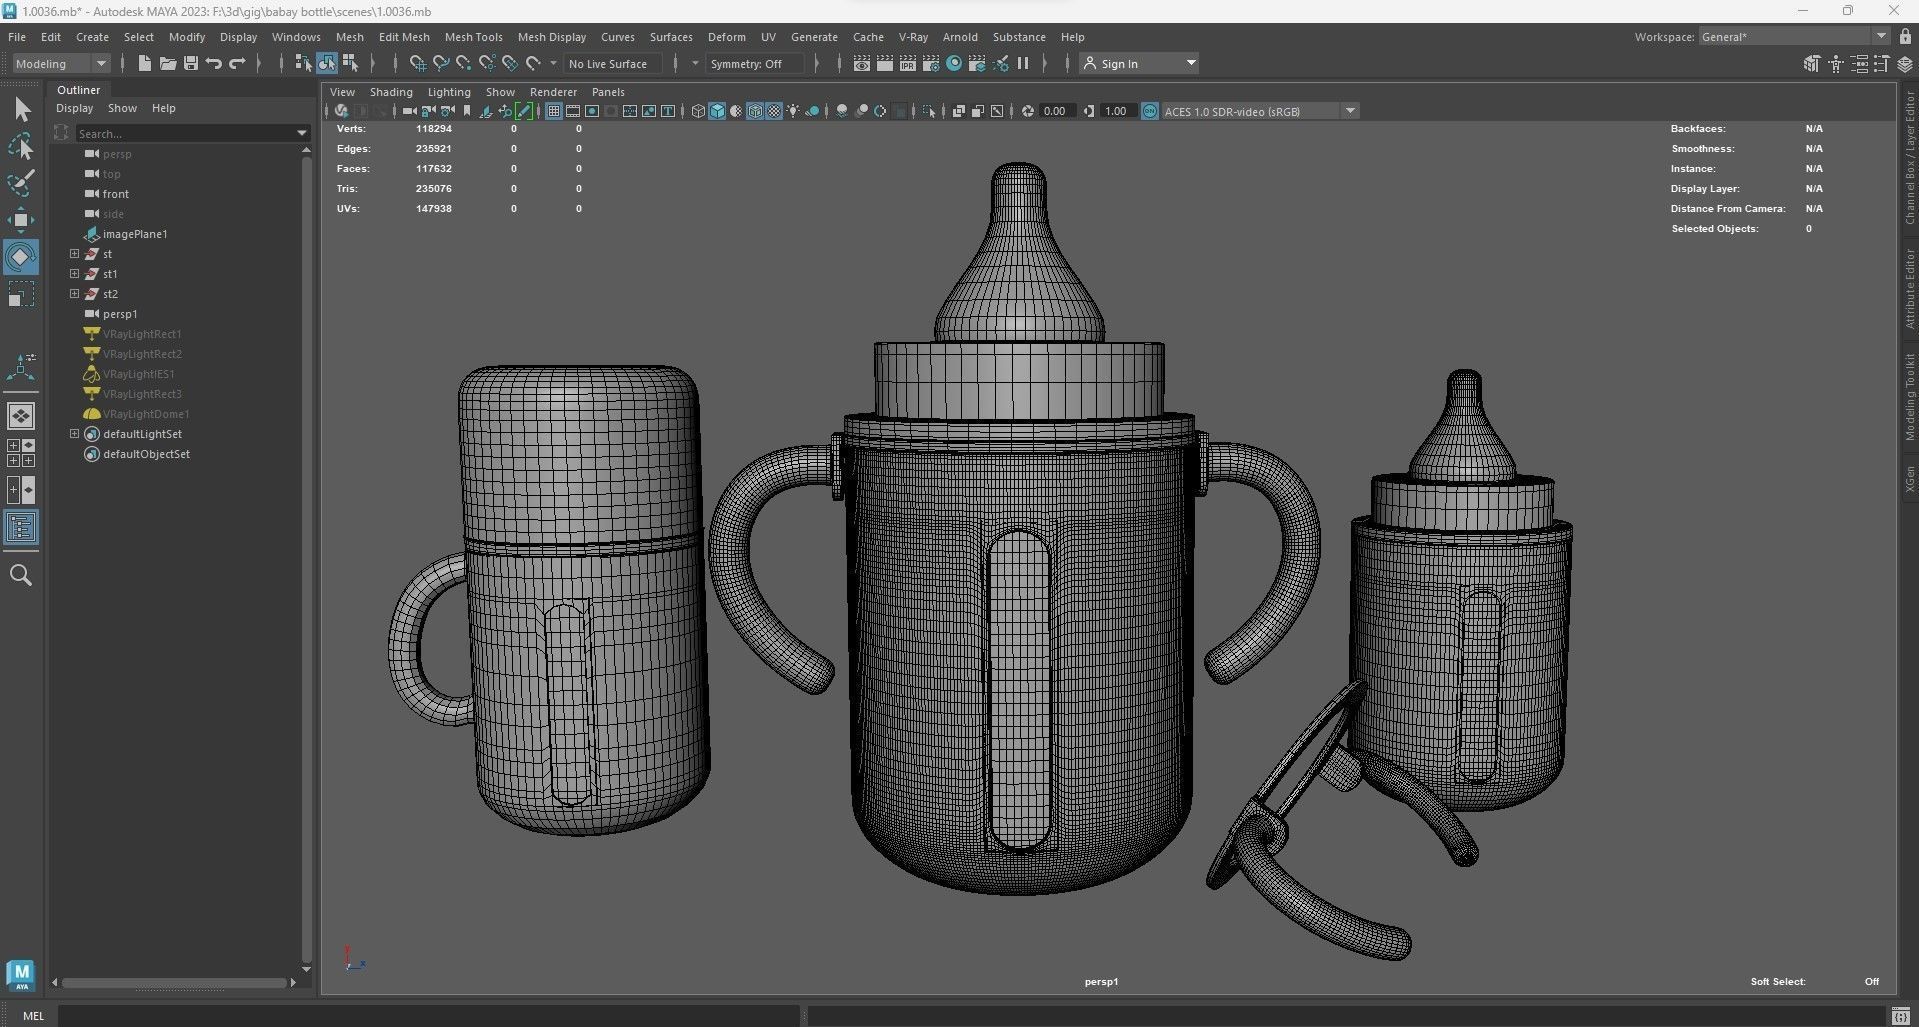This screenshot has width=1919, height=1027.
Task: Save the scene with the floppy icon
Action: (190, 63)
